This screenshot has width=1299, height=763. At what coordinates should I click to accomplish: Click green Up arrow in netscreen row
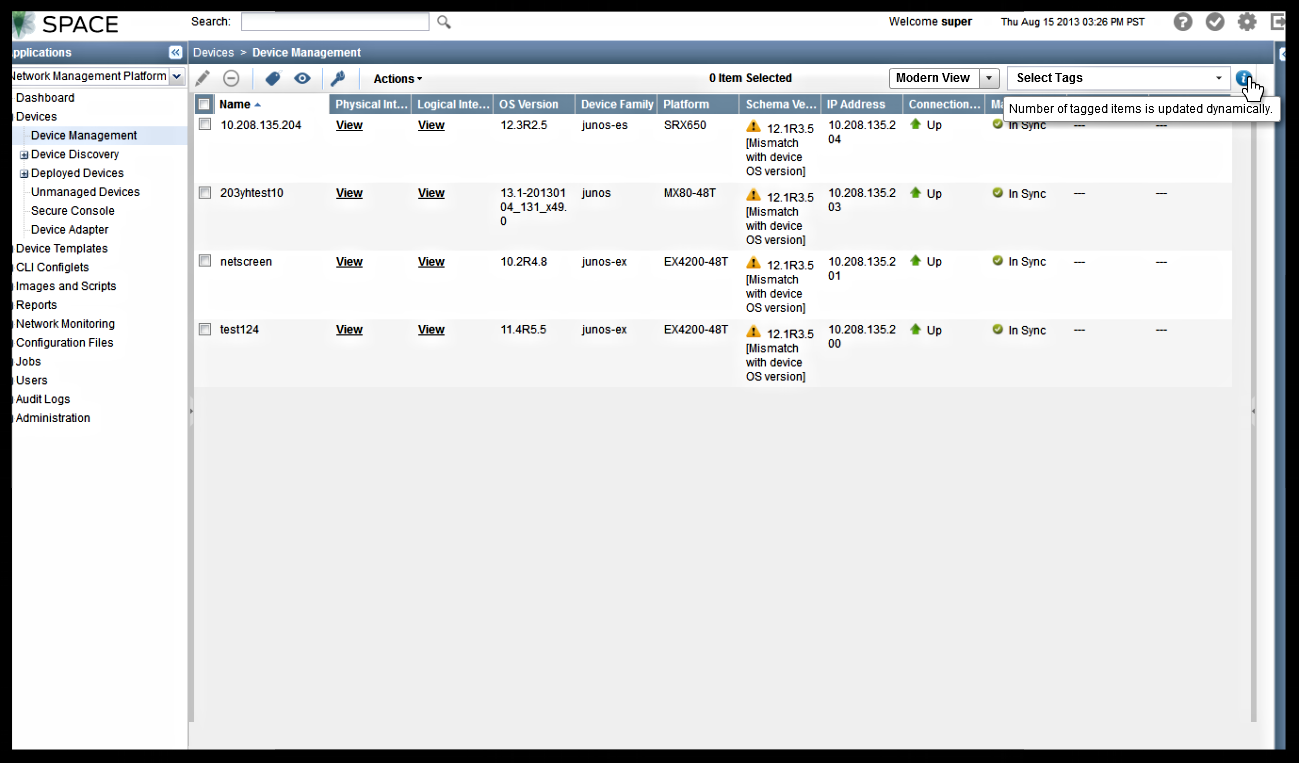[915, 260]
